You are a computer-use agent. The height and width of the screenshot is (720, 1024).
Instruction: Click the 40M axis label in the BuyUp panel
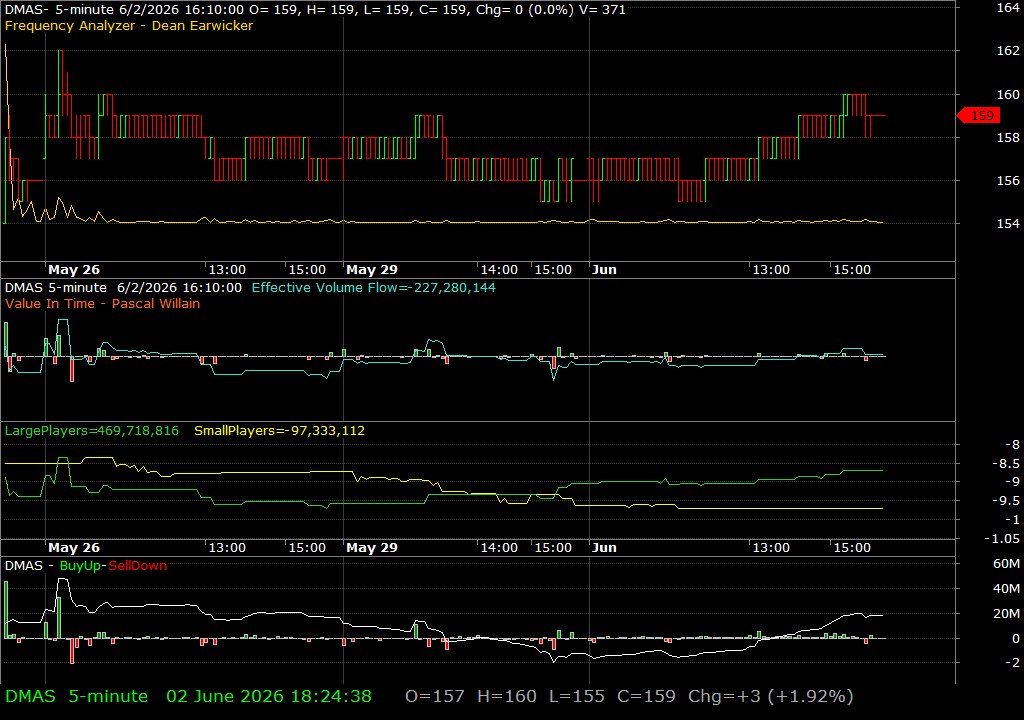[x=1006, y=589]
